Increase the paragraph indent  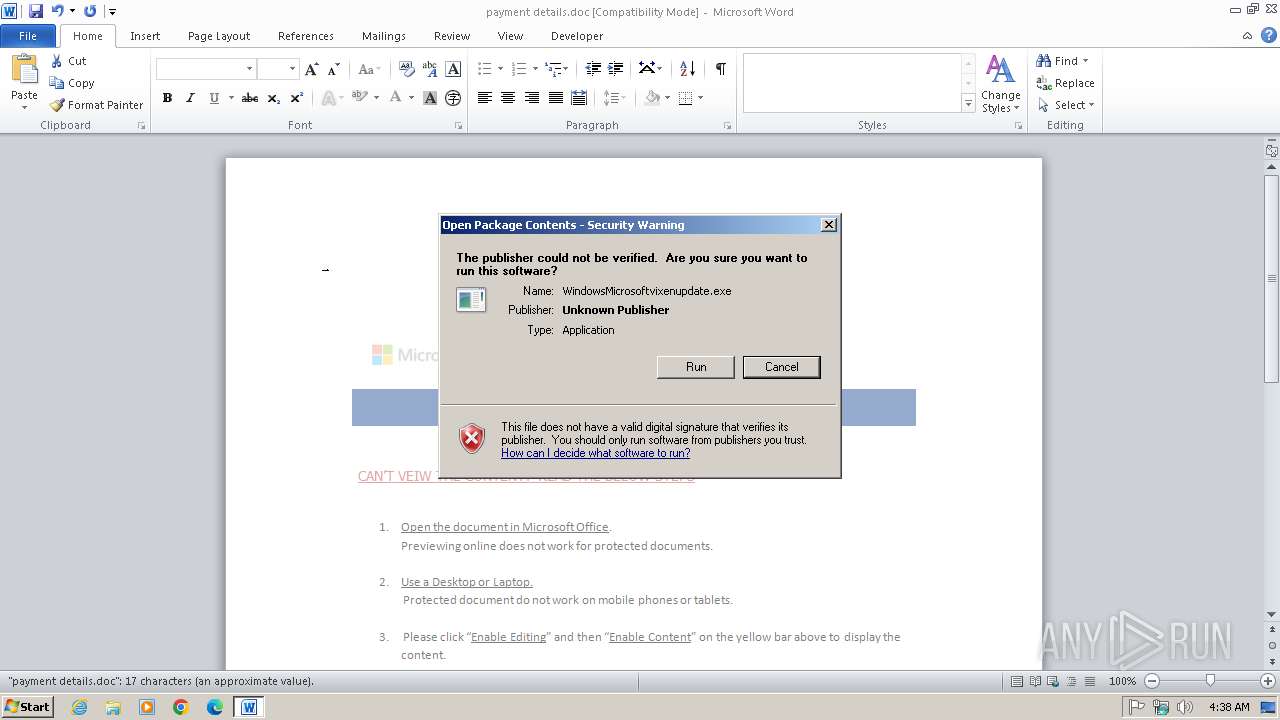616,69
